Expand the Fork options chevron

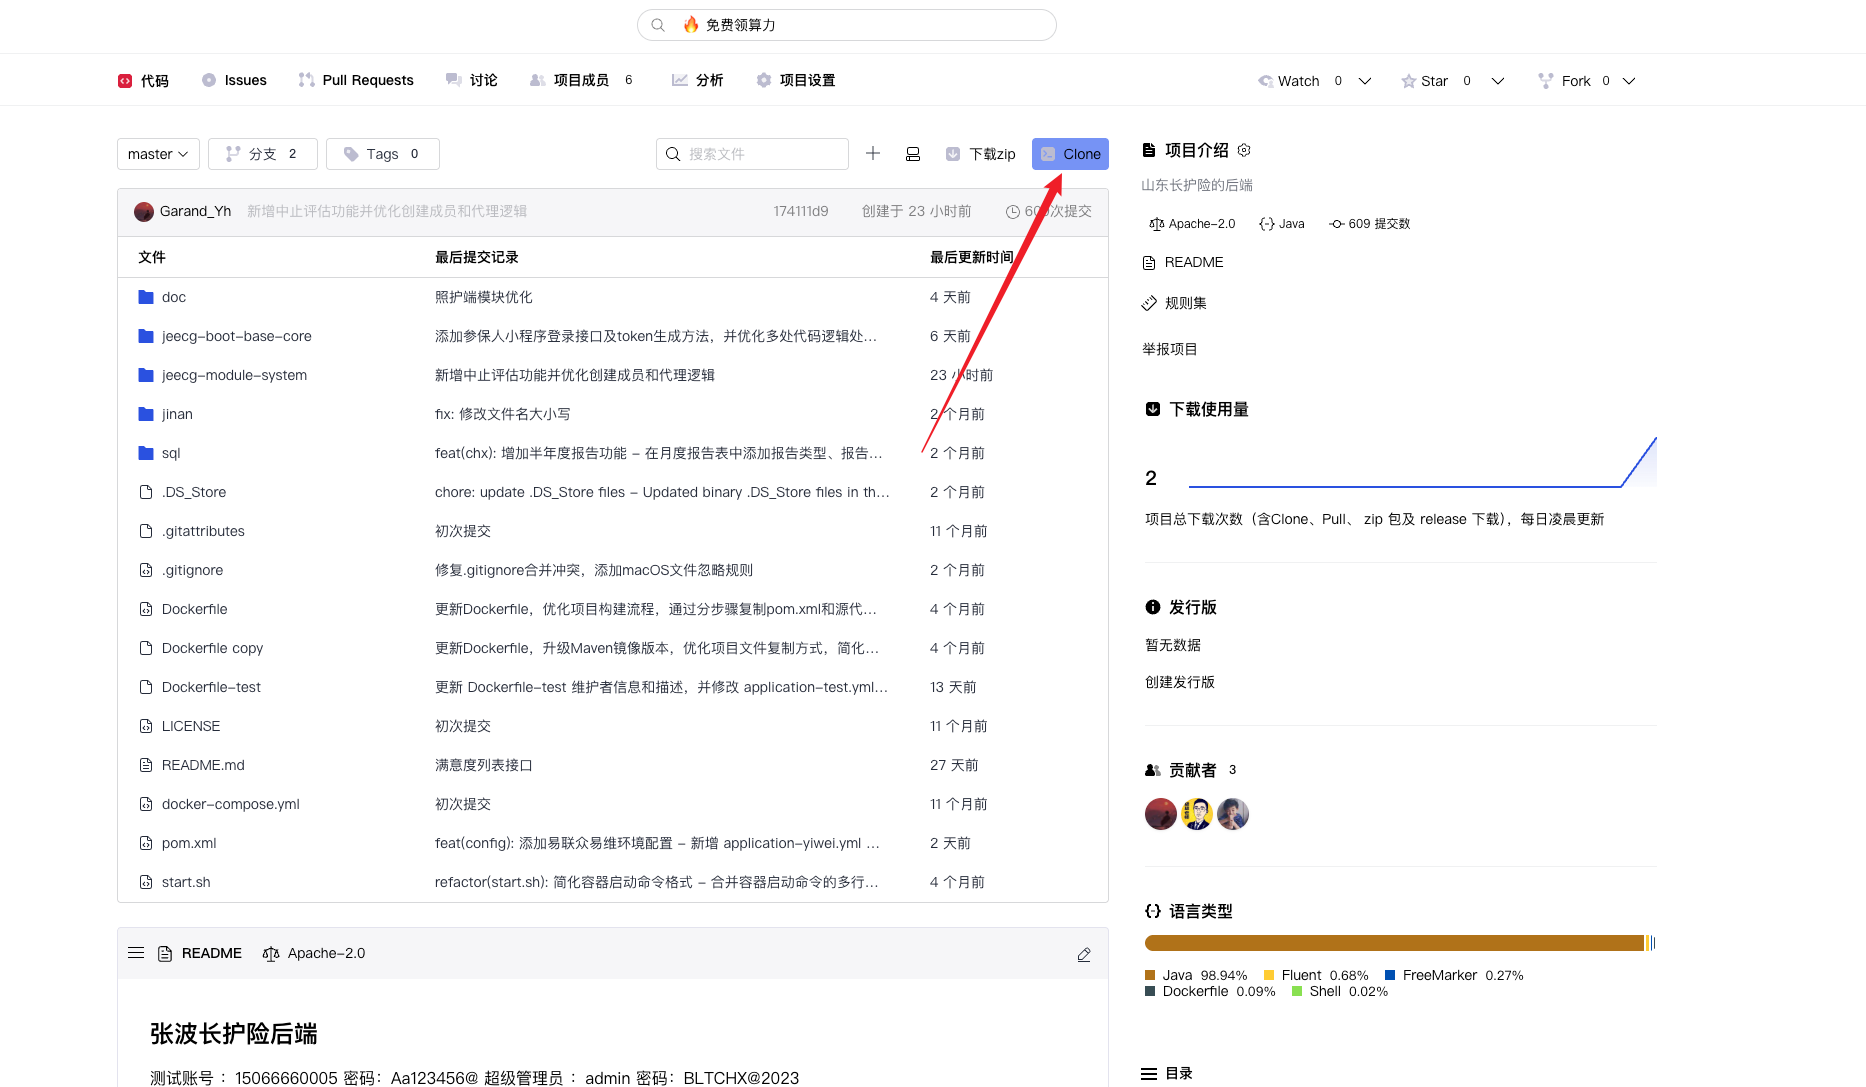click(1630, 80)
